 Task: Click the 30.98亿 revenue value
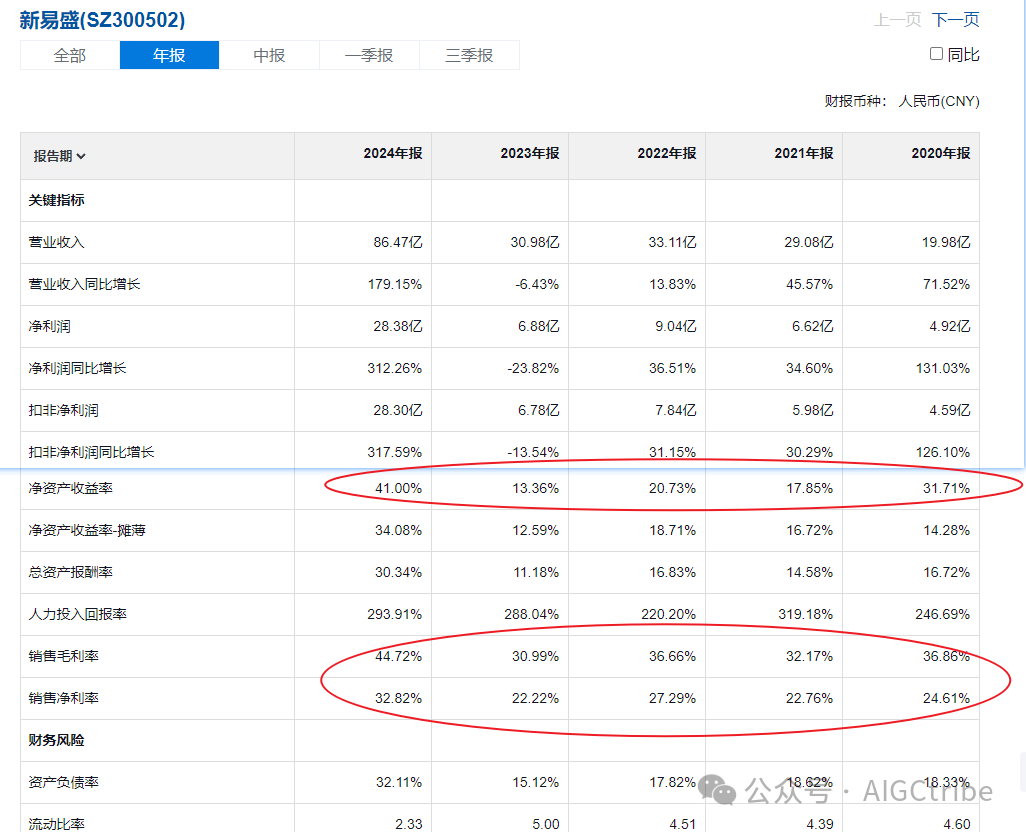(535, 242)
